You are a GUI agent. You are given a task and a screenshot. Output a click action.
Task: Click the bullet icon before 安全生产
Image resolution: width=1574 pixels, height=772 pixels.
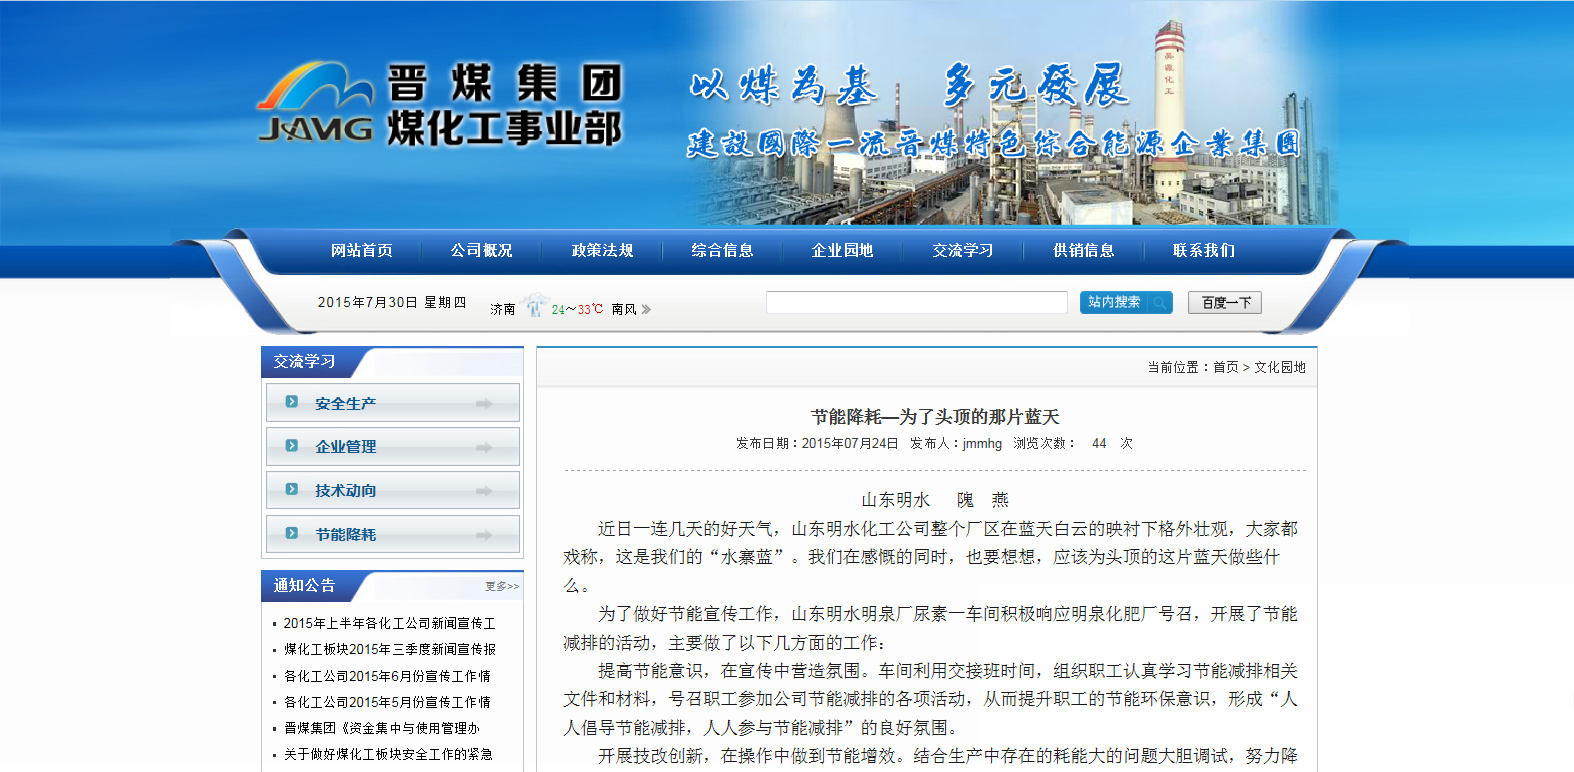(x=292, y=402)
